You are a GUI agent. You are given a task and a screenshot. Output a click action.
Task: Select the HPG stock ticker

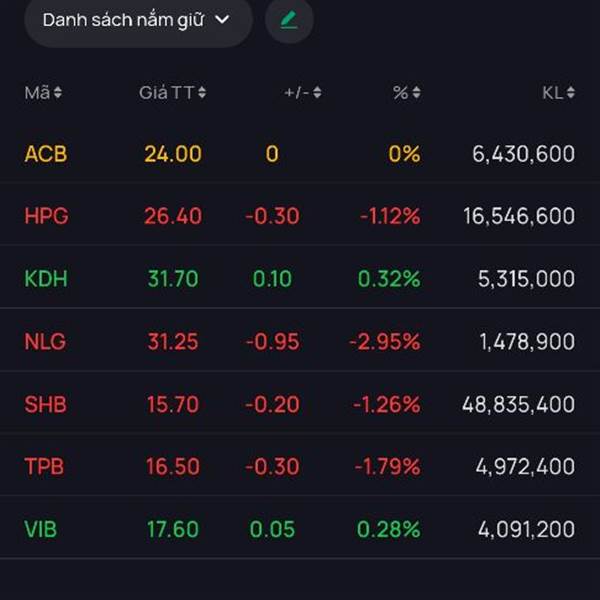click(x=46, y=216)
